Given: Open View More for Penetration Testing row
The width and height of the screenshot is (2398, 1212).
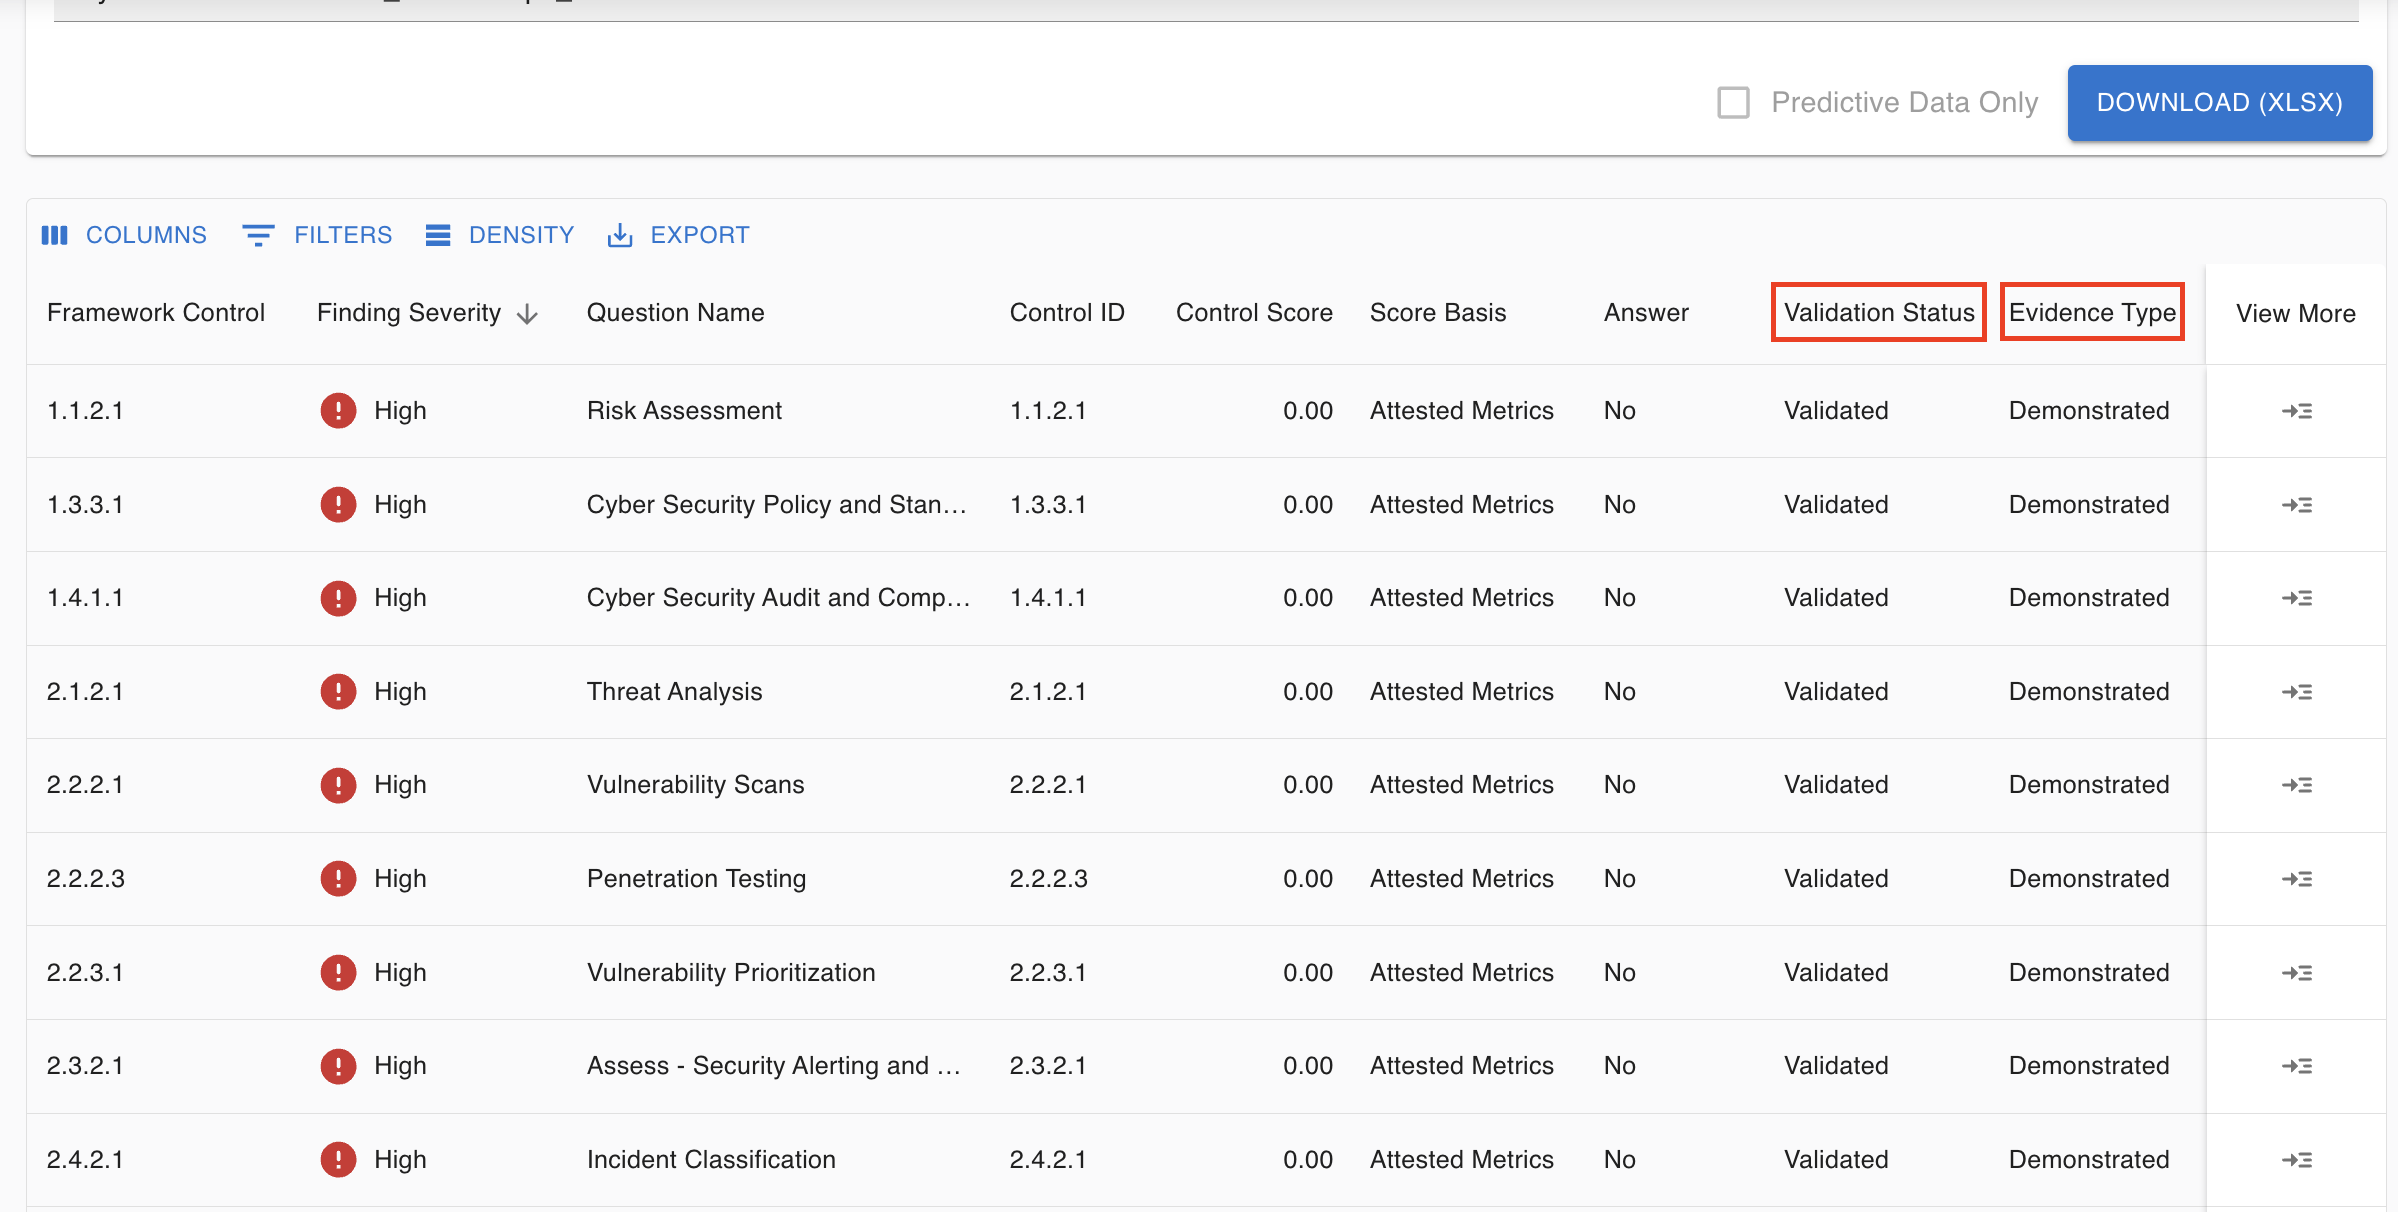Looking at the screenshot, I should click(x=2296, y=879).
